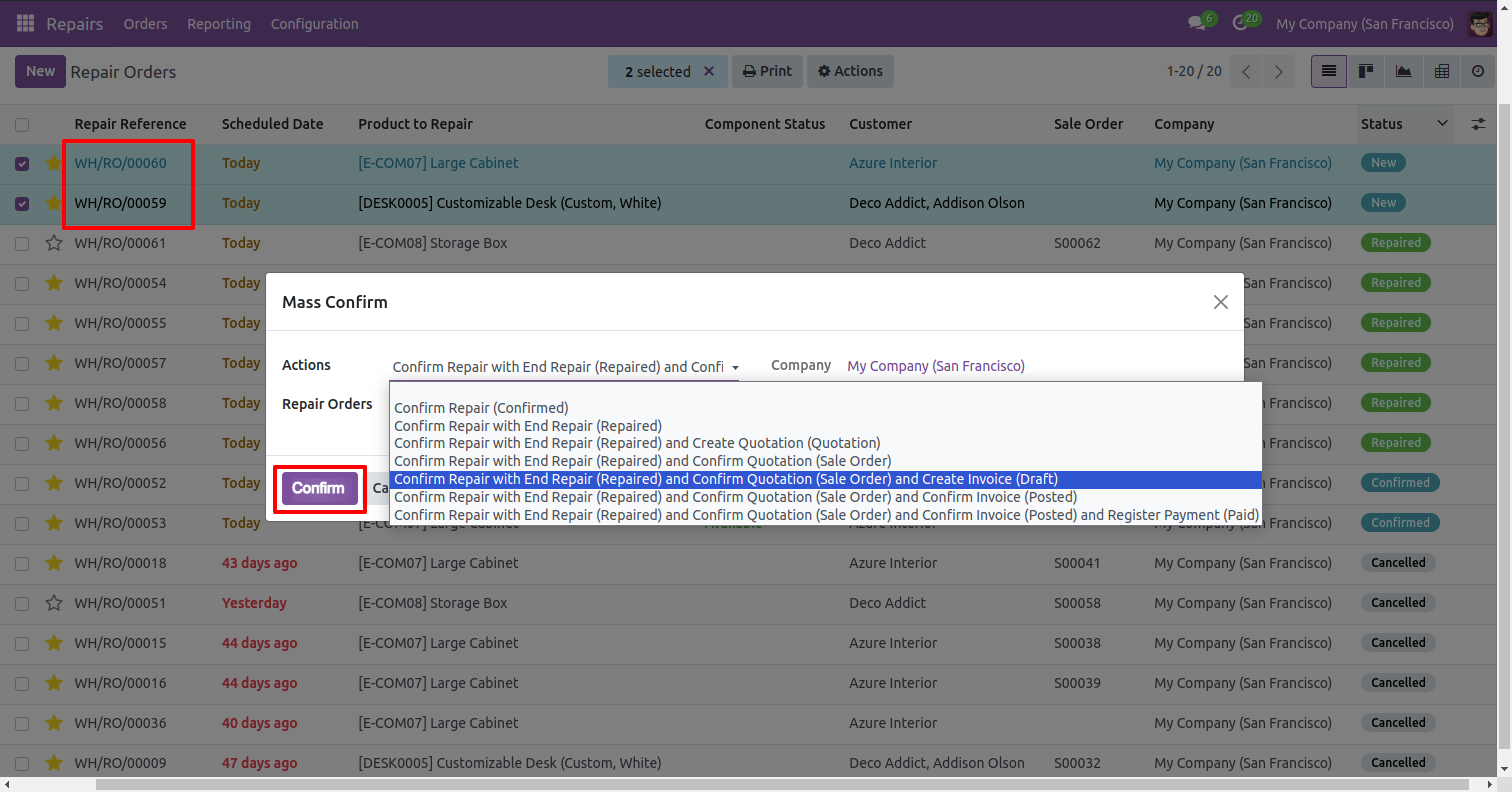Switch to Pivot view
This screenshot has width=1512, height=792.
click(1441, 72)
